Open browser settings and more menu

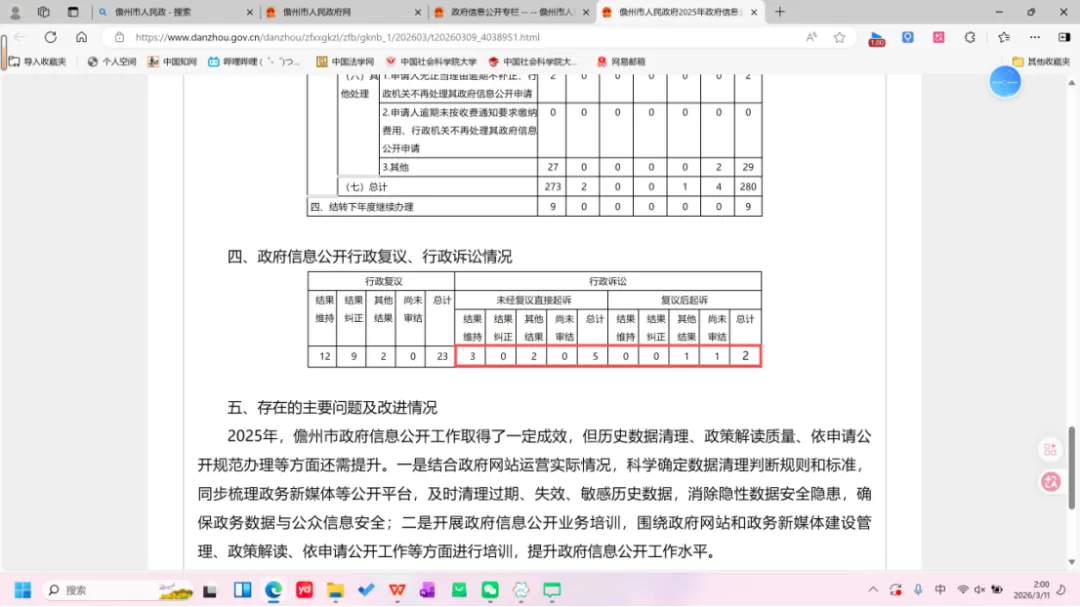(1035, 37)
